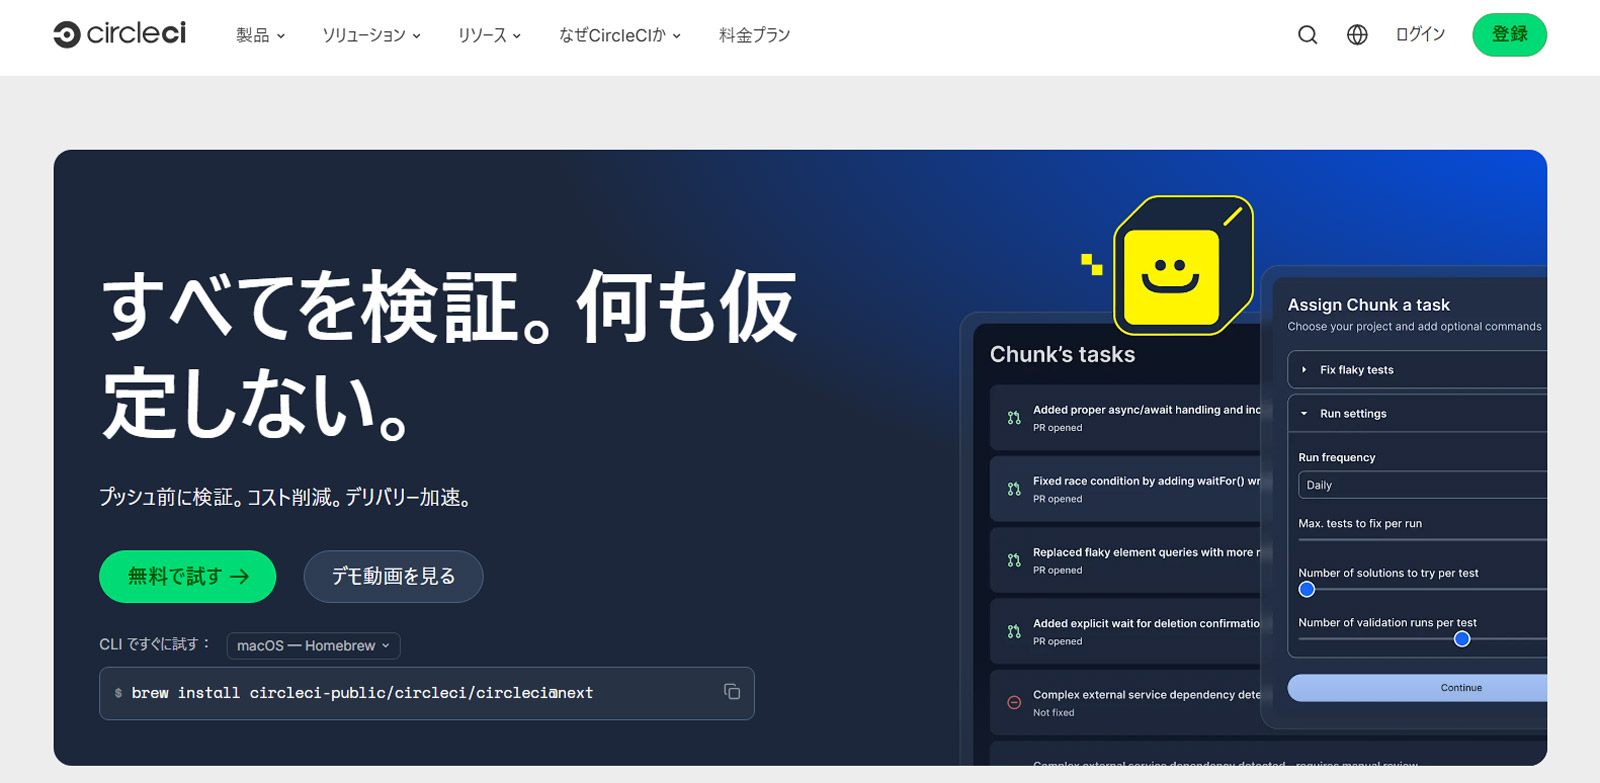
Task: Click the 'Assign Chunk a task' heading
Action: click(1368, 305)
